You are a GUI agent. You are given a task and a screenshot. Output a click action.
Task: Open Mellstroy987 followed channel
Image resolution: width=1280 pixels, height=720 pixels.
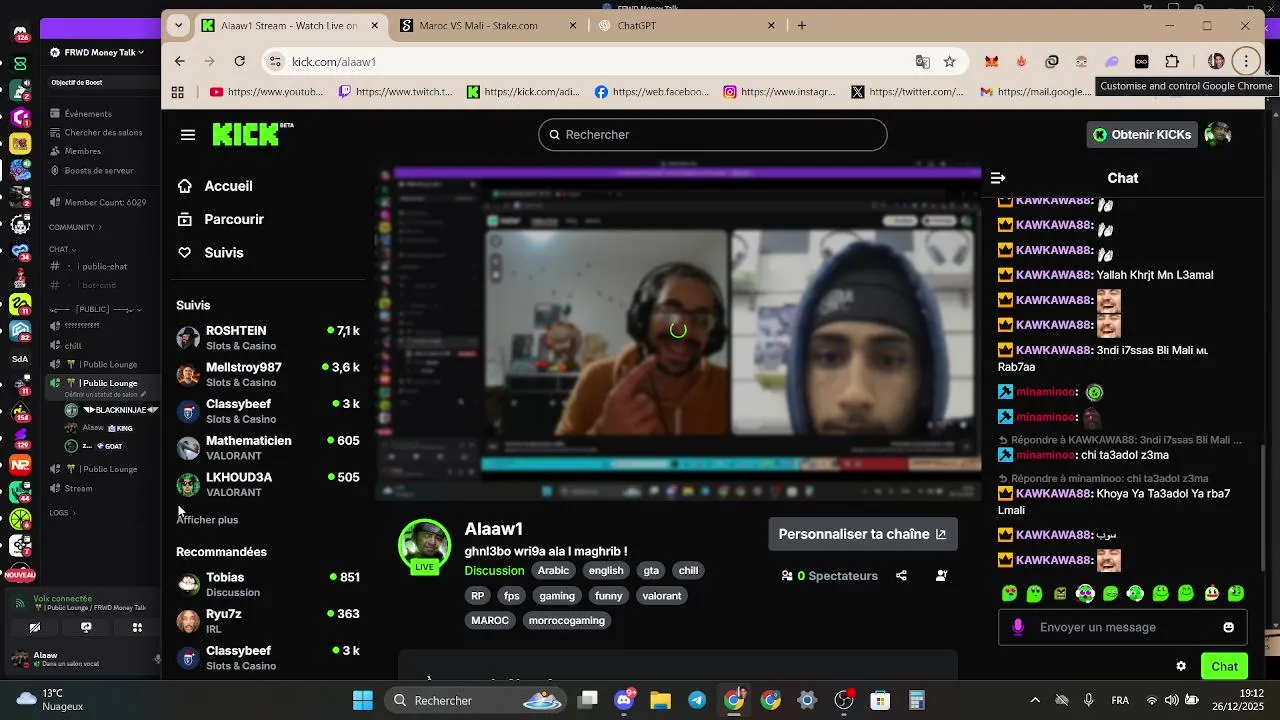(268, 375)
